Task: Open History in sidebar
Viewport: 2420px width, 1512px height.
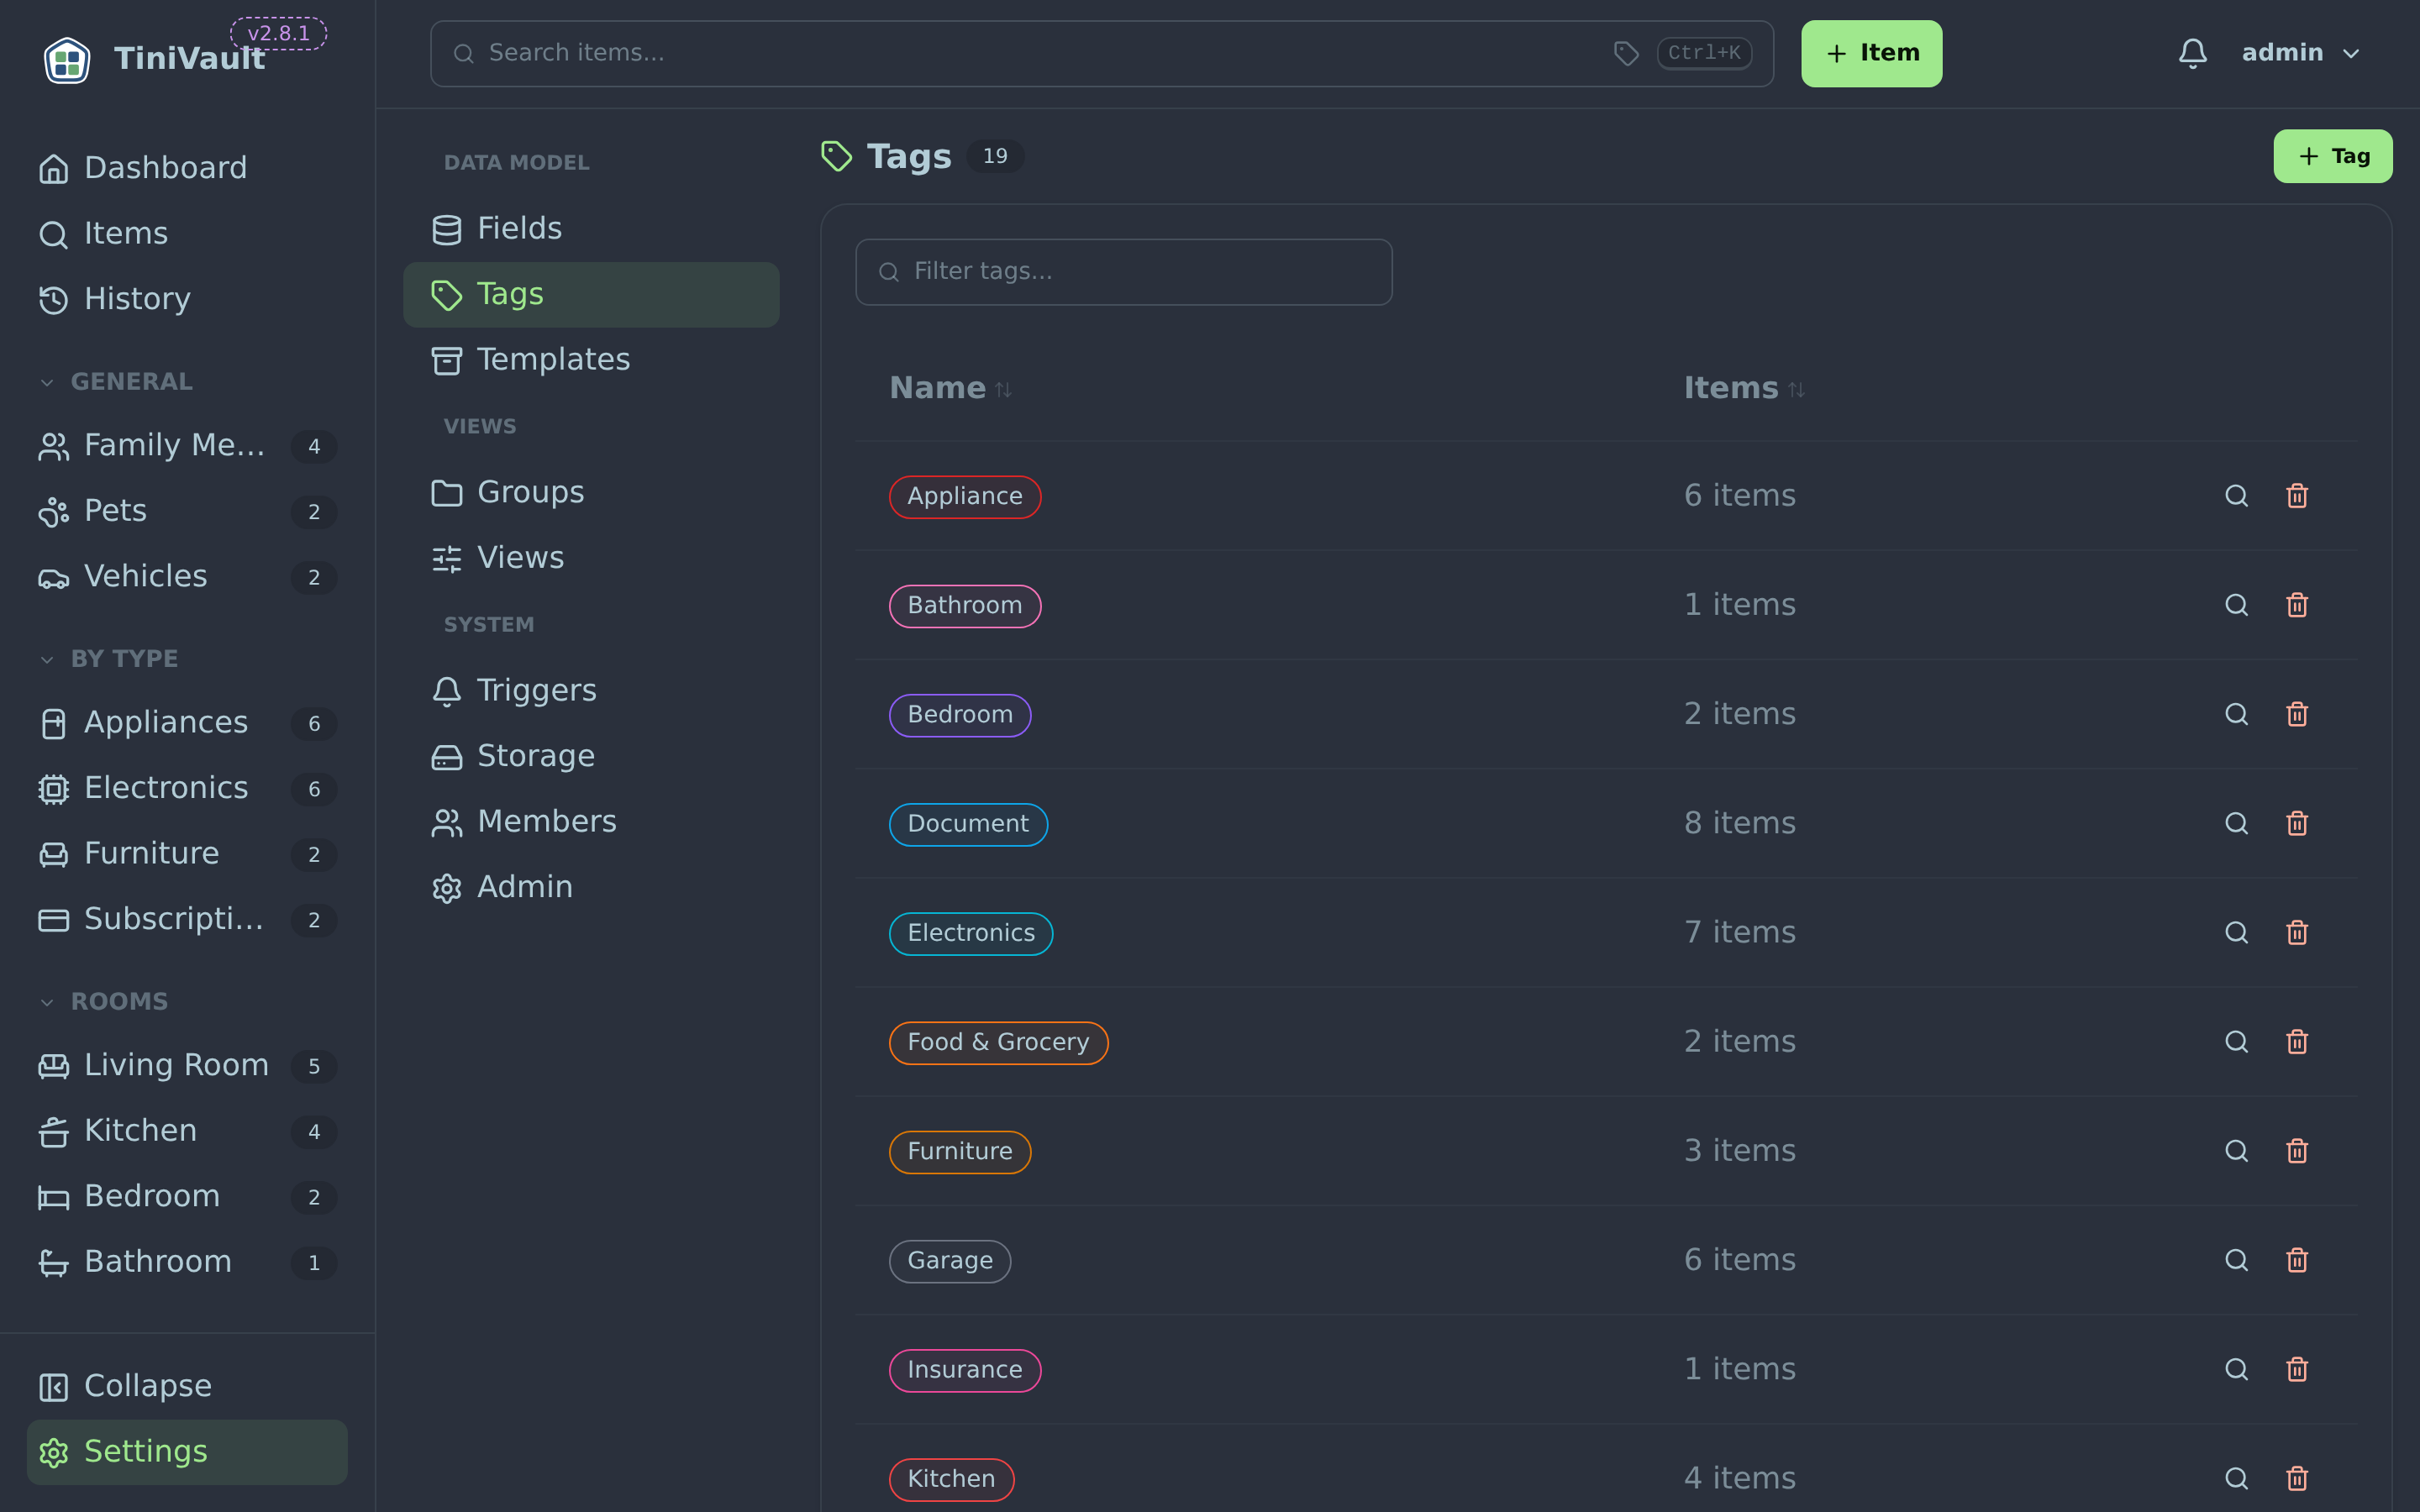Action: click(187, 299)
